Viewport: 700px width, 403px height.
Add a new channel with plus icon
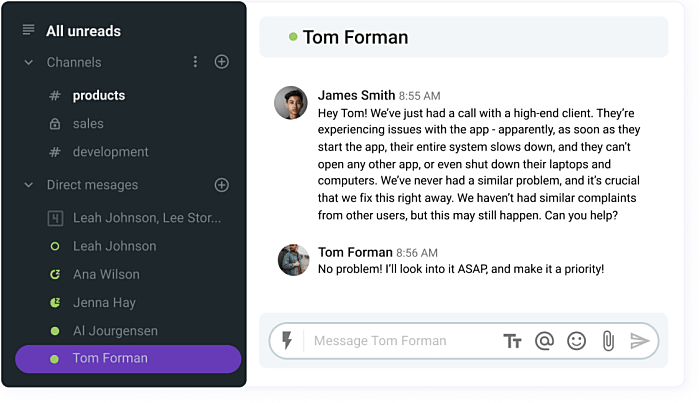click(x=222, y=62)
